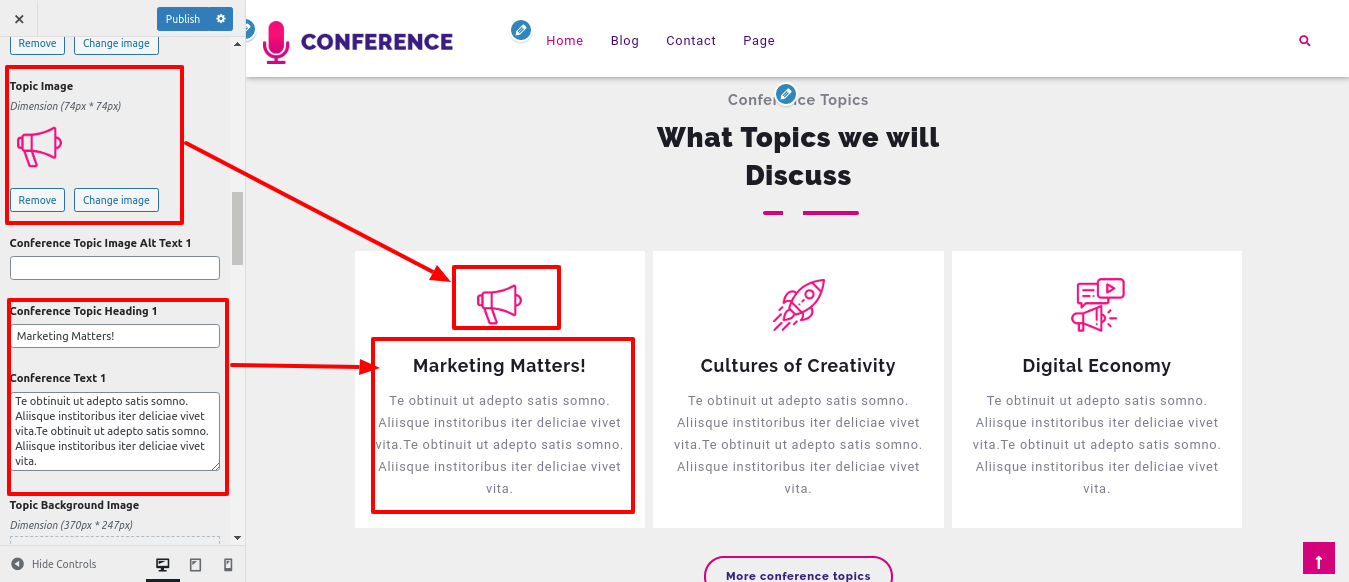This screenshot has width=1349, height=582.
Task: Close the Customizer panel
Action: tap(19, 19)
